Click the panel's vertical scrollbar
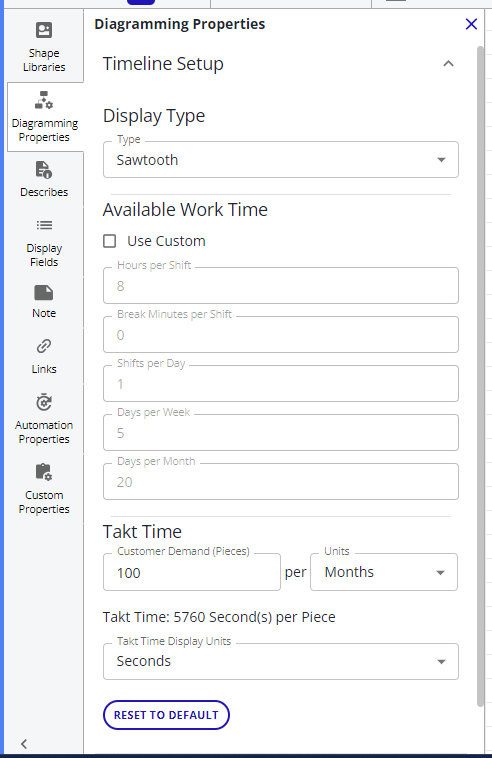 coord(480,377)
